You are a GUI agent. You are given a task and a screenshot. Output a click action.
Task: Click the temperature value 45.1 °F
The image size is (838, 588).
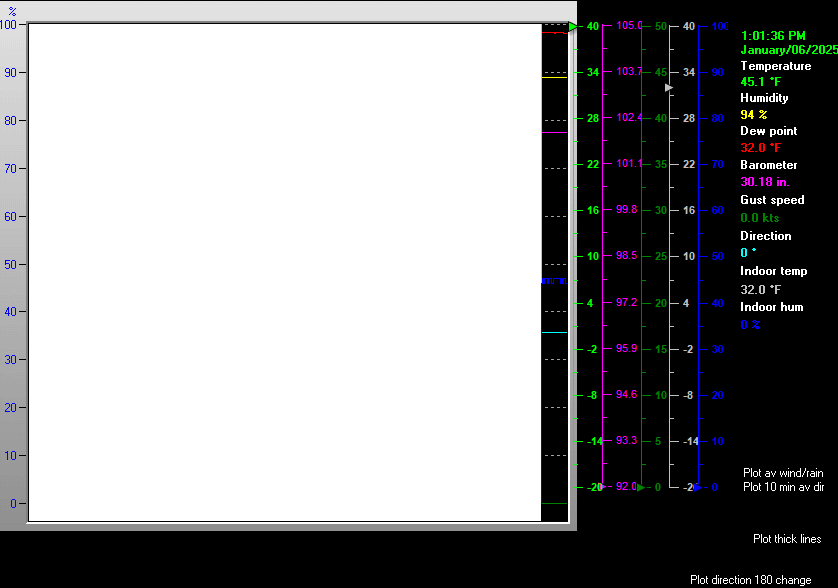coord(761,82)
